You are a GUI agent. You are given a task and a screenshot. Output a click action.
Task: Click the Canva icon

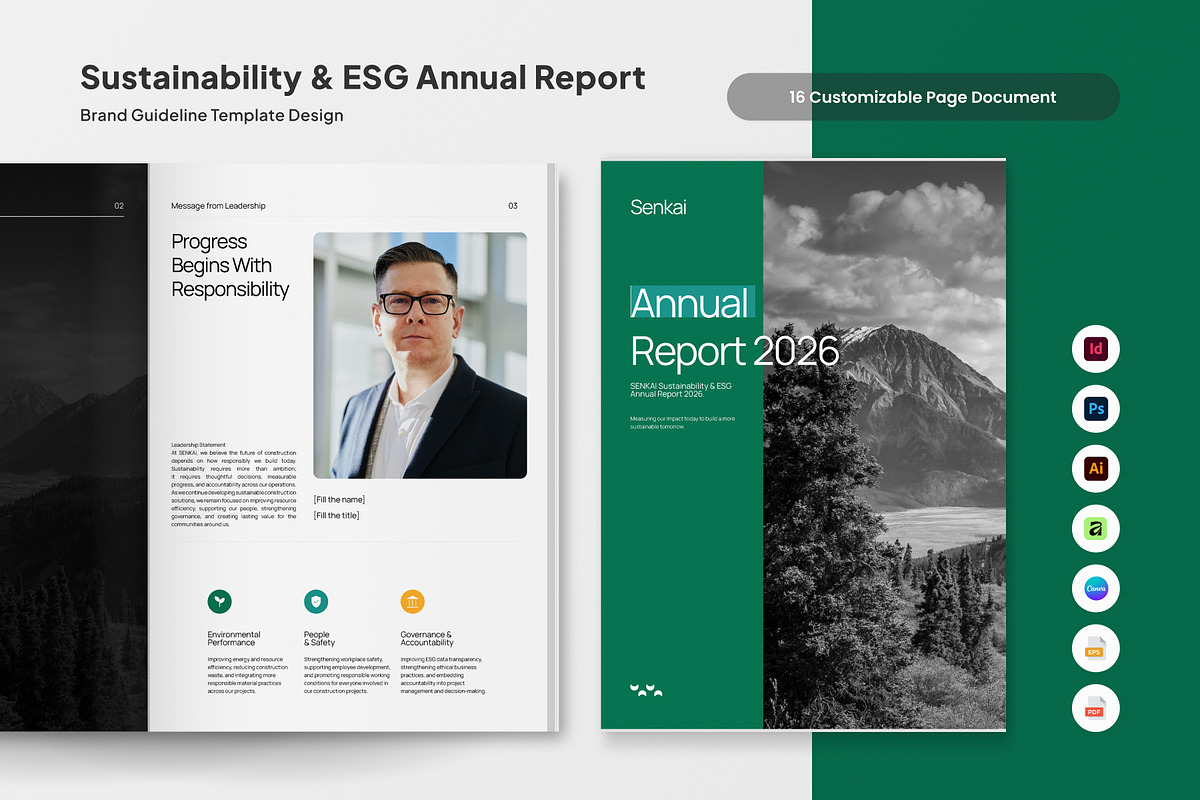coord(1095,589)
